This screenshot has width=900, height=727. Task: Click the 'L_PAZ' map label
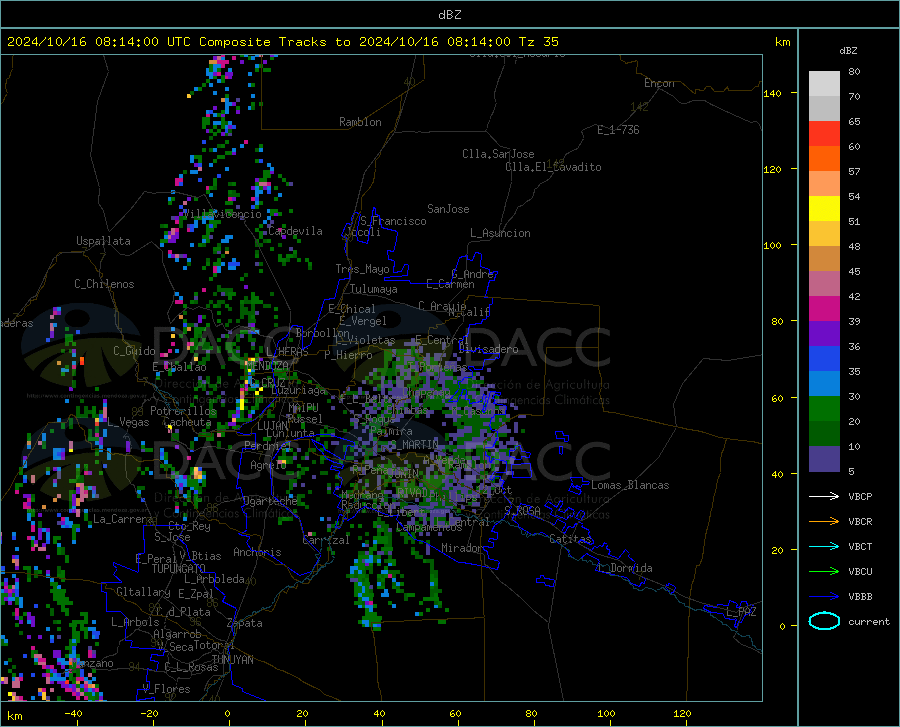[x=741, y=612]
